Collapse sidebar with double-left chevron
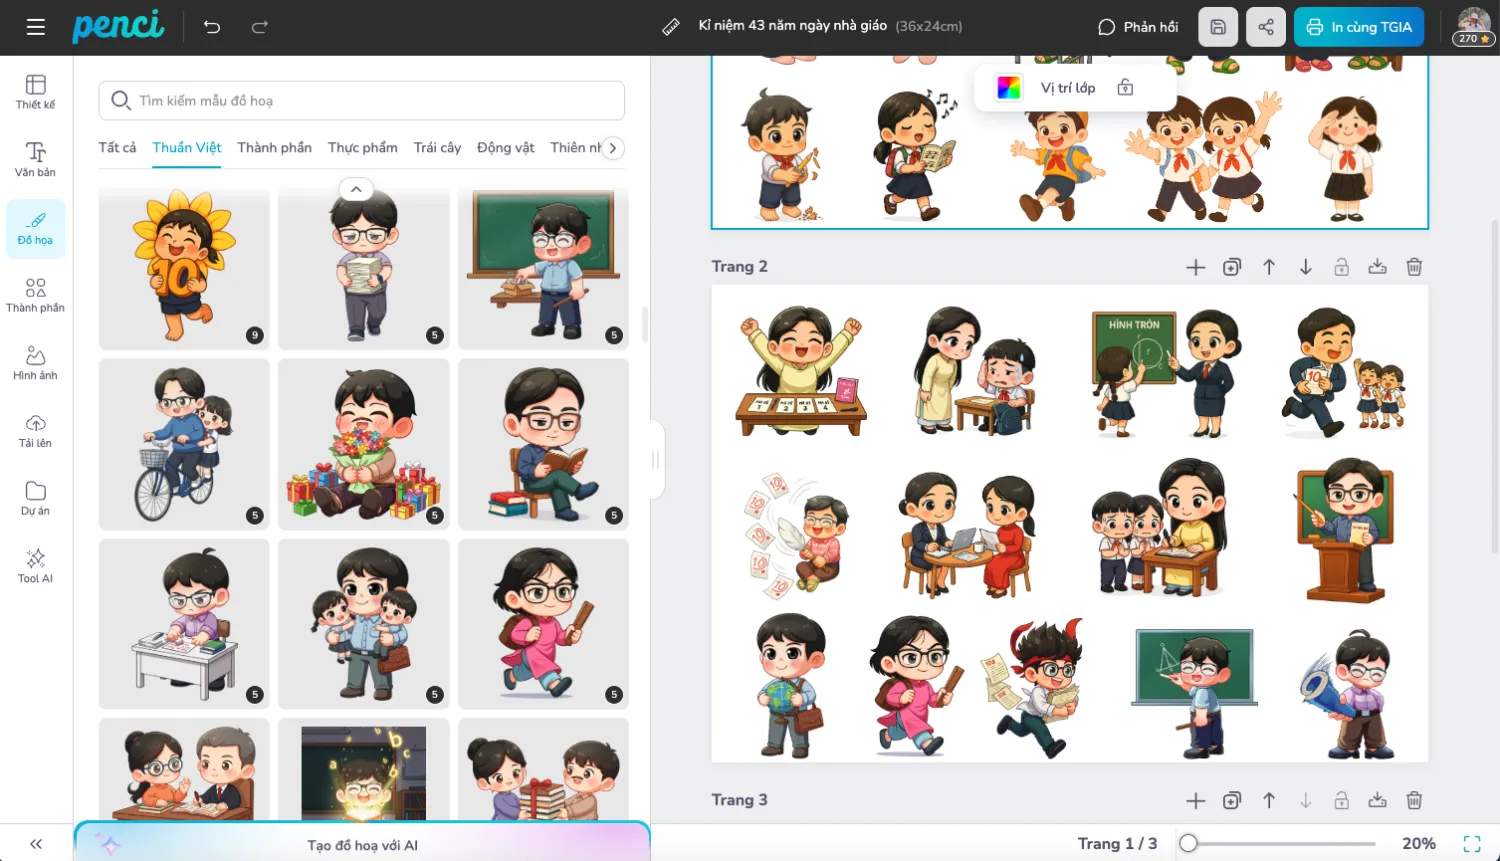The width and height of the screenshot is (1500, 861). click(x=36, y=844)
